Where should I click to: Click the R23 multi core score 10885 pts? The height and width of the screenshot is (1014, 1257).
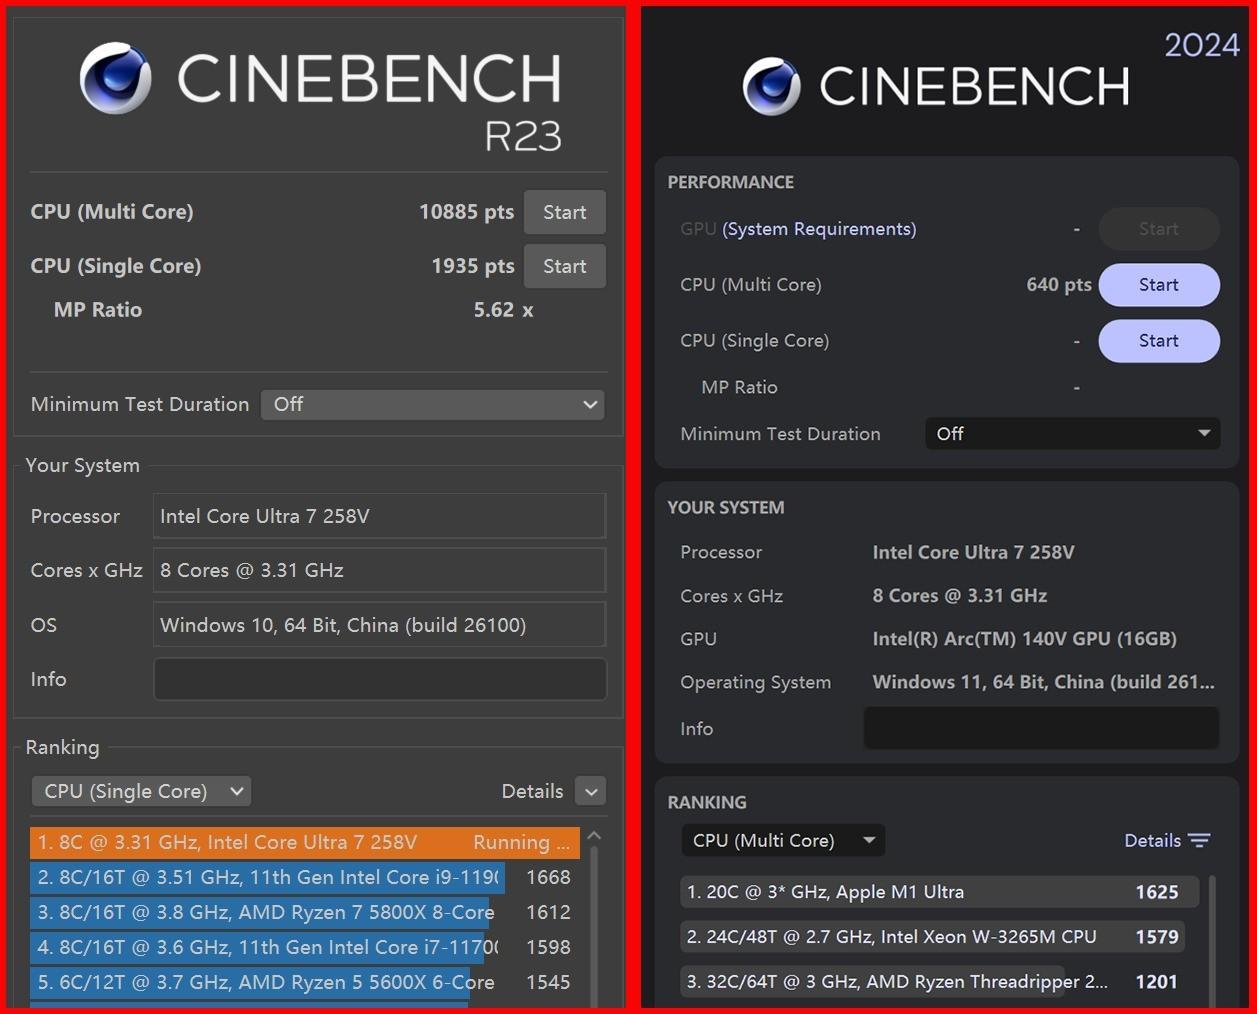coord(466,212)
